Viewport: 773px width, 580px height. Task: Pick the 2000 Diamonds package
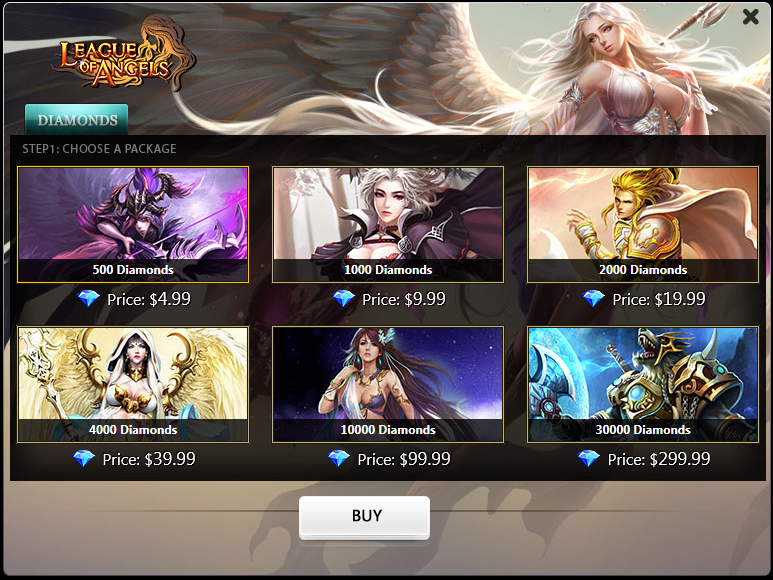pos(643,225)
